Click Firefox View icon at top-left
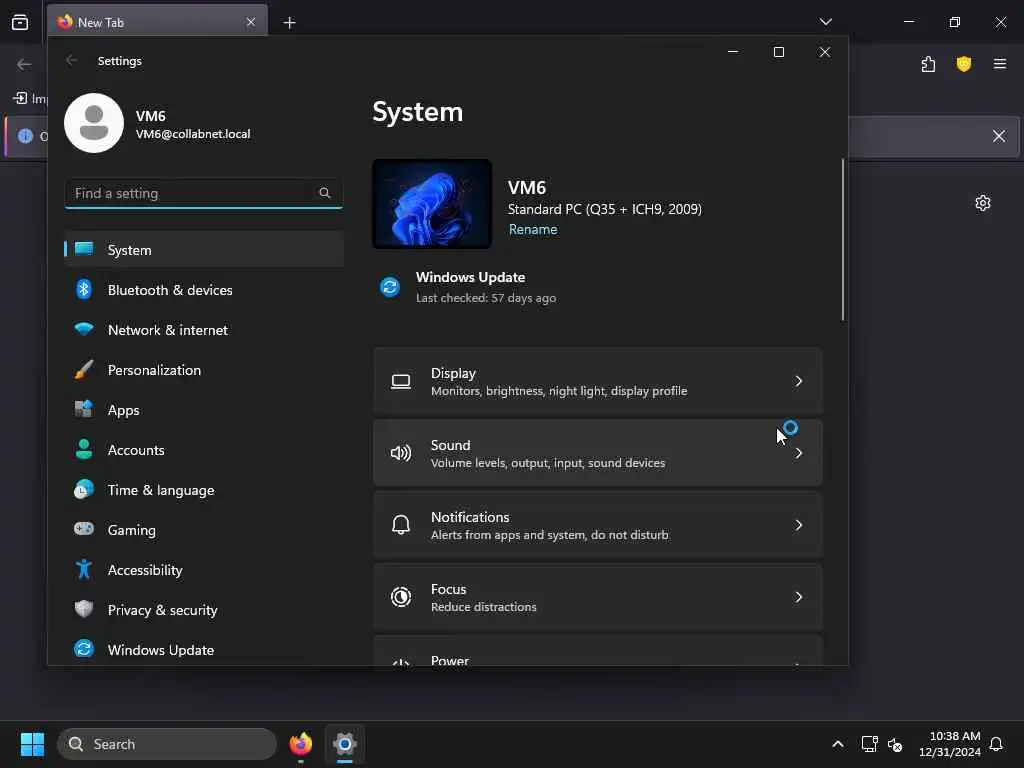Image resolution: width=1024 pixels, height=768 pixels. (20, 22)
